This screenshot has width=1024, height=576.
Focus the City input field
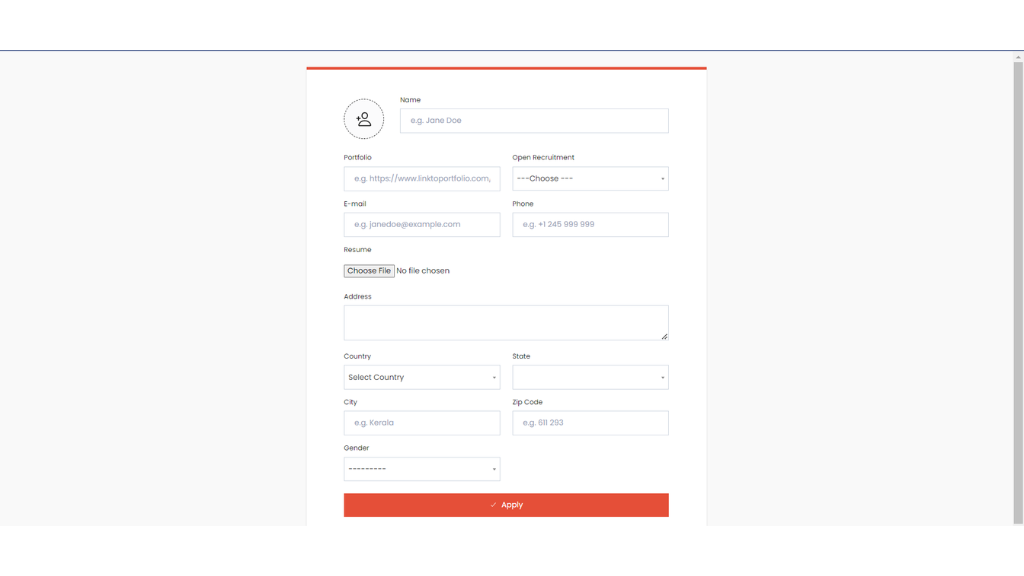[421, 423]
